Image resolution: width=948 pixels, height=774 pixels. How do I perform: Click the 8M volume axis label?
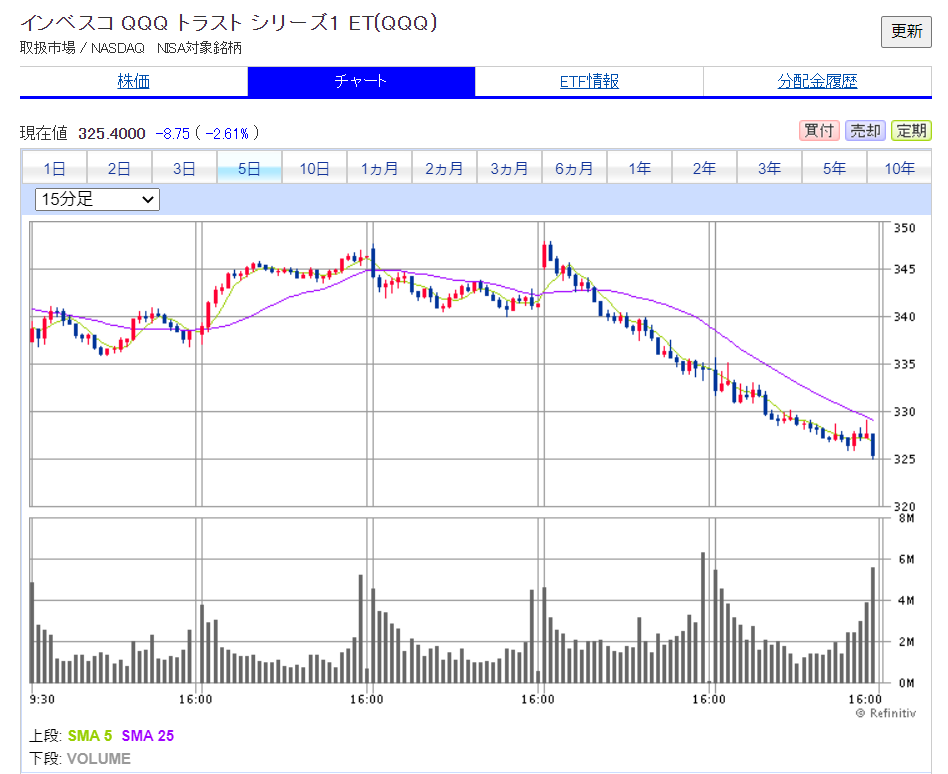(x=906, y=518)
